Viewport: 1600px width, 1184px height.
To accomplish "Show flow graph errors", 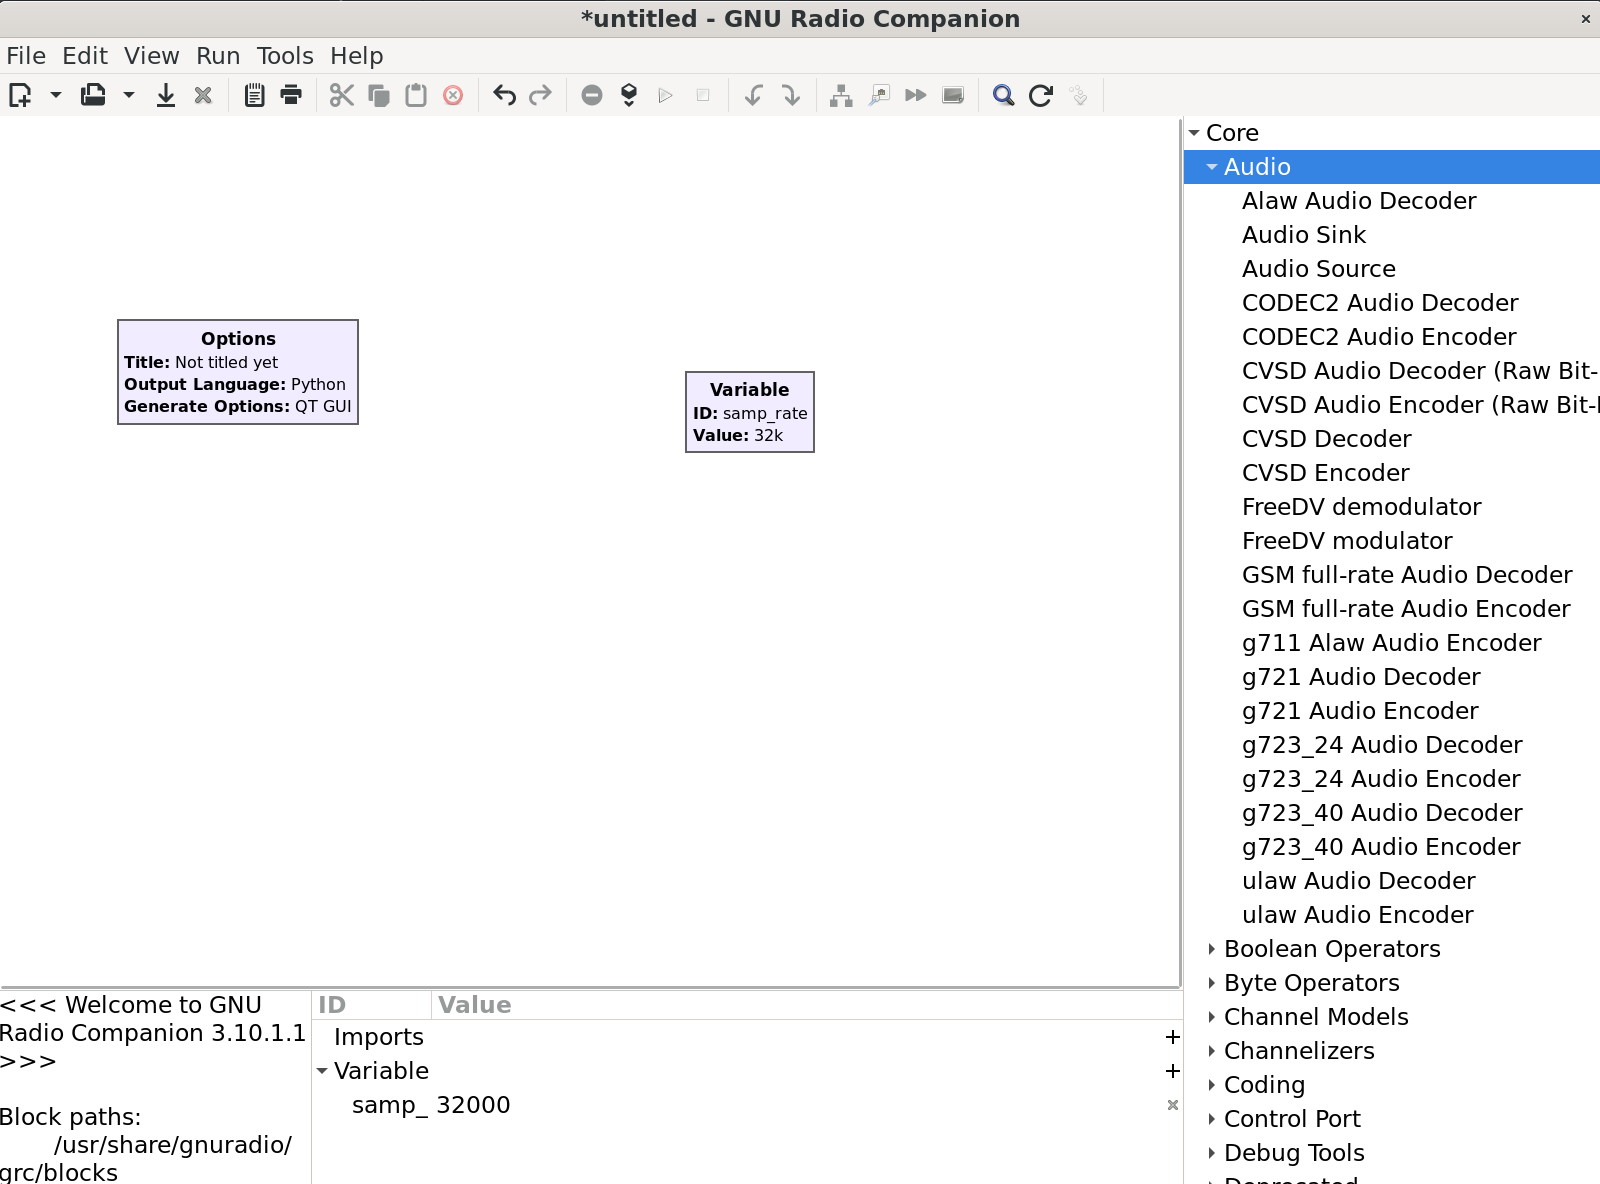I will 592,95.
